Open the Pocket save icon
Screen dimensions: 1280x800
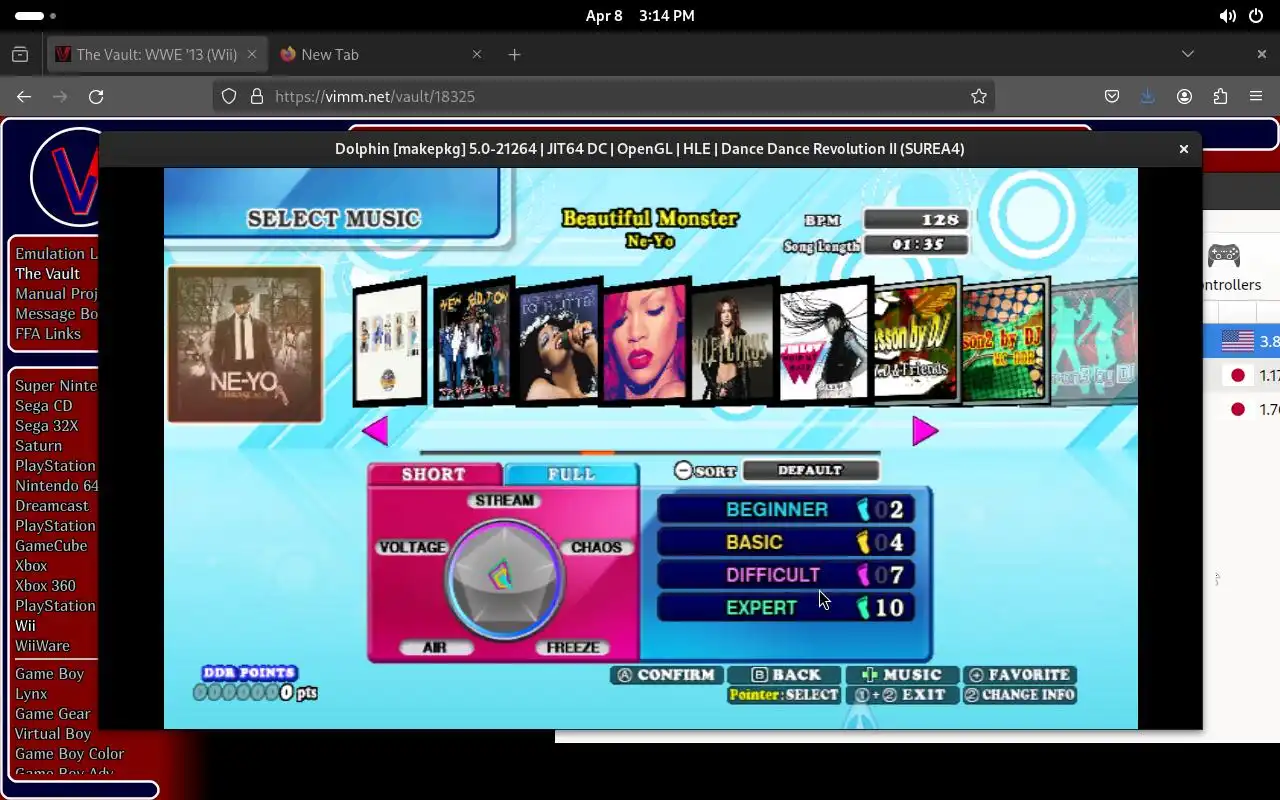[x=1112, y=96]
